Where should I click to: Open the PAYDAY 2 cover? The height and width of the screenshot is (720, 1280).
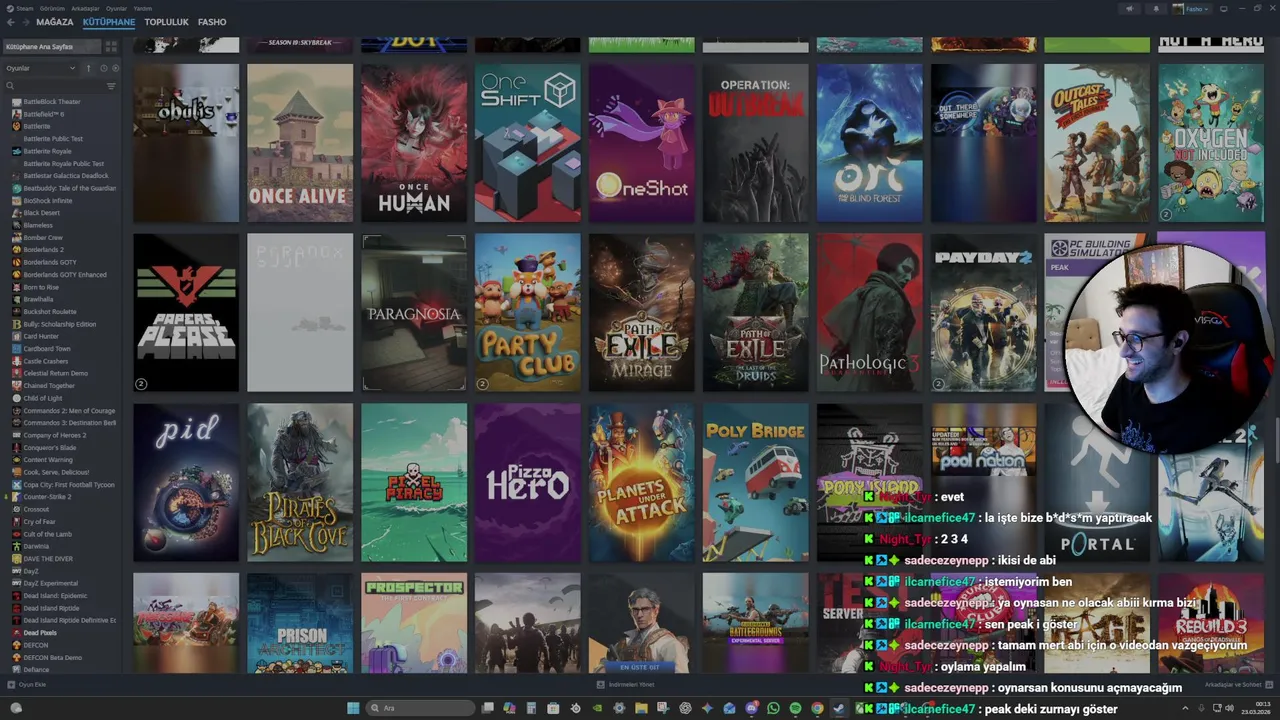(984, 313)
